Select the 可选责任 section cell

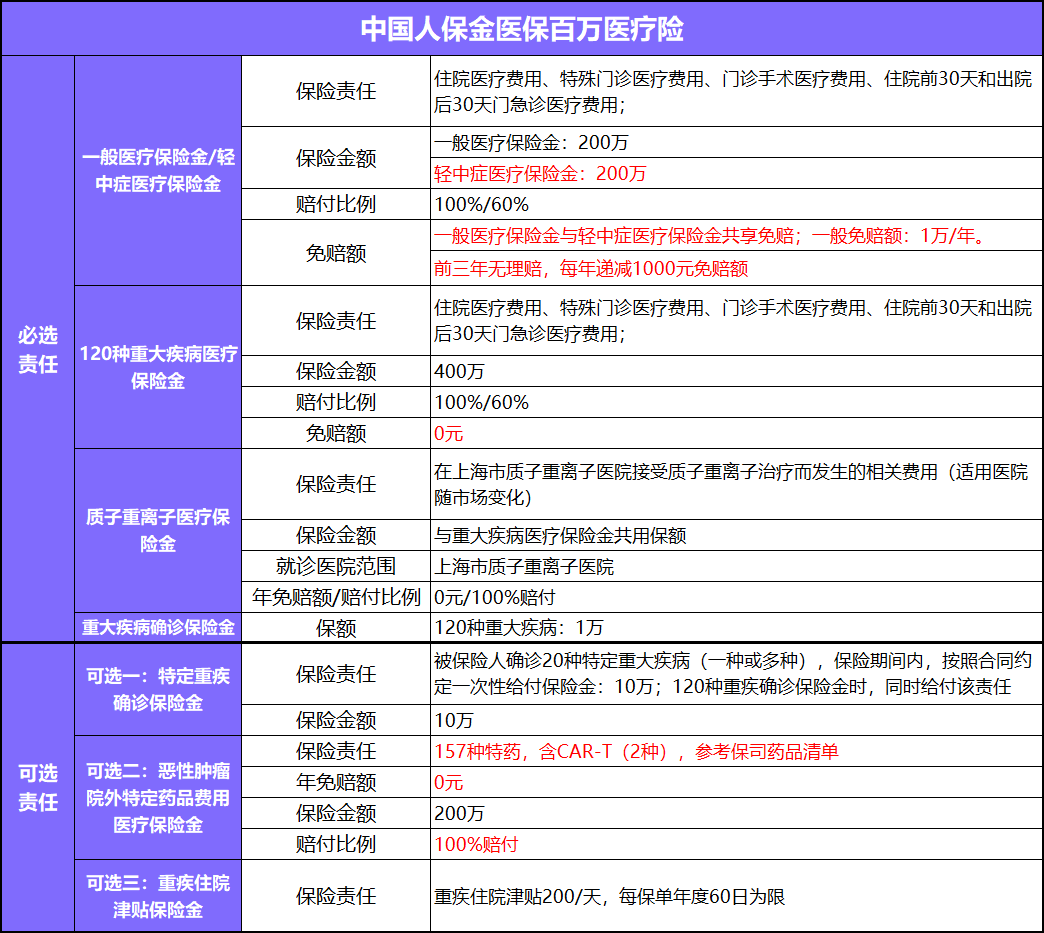38,787
